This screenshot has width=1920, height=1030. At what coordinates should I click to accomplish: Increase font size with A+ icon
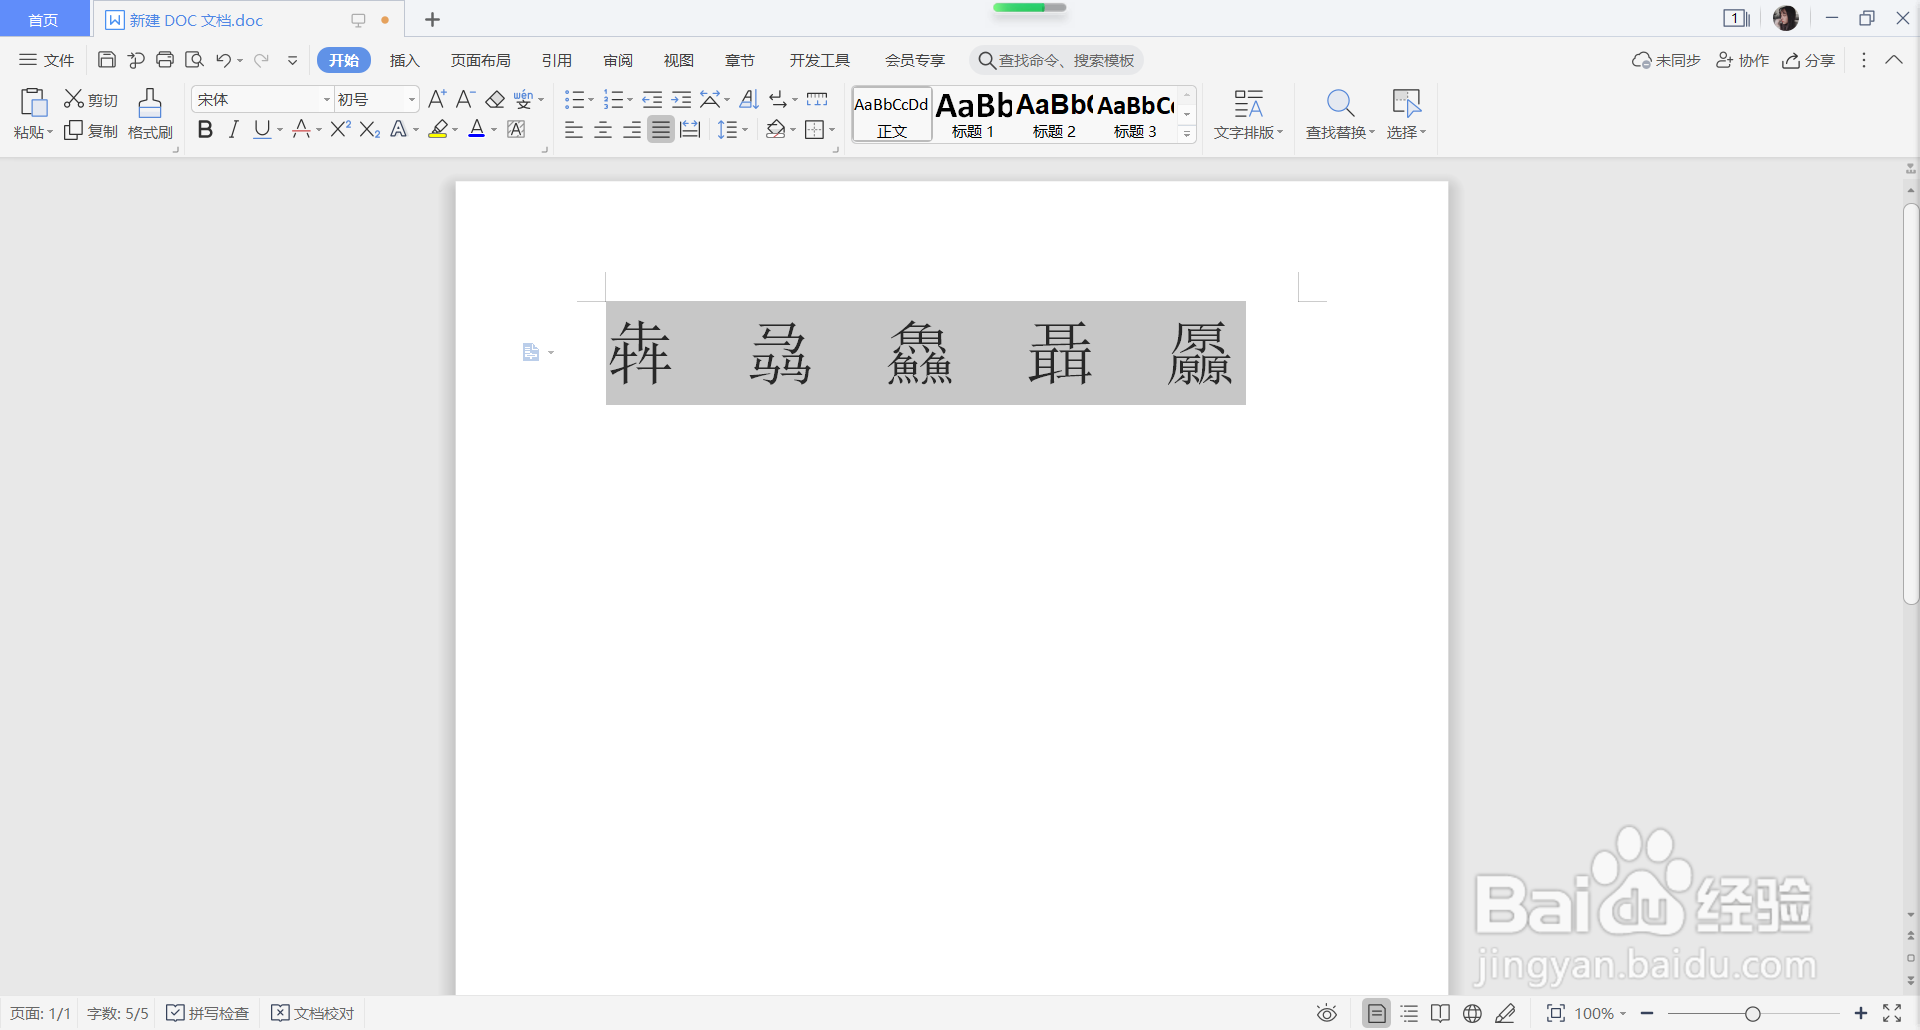pyautogui.click(x=437, y=99)
